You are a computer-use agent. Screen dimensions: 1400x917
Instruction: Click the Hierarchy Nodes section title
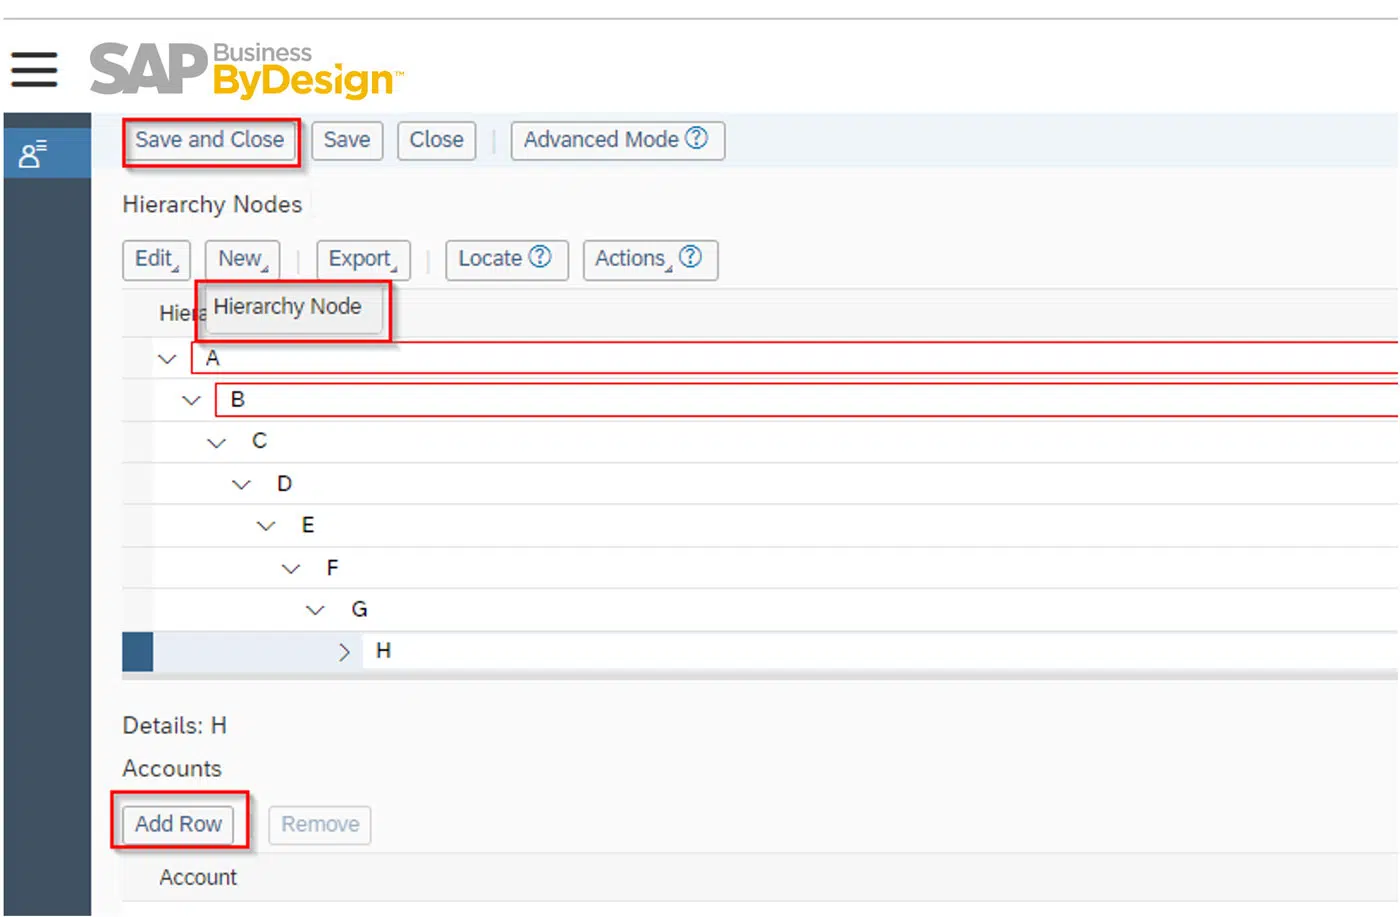(x=212, y=204)
